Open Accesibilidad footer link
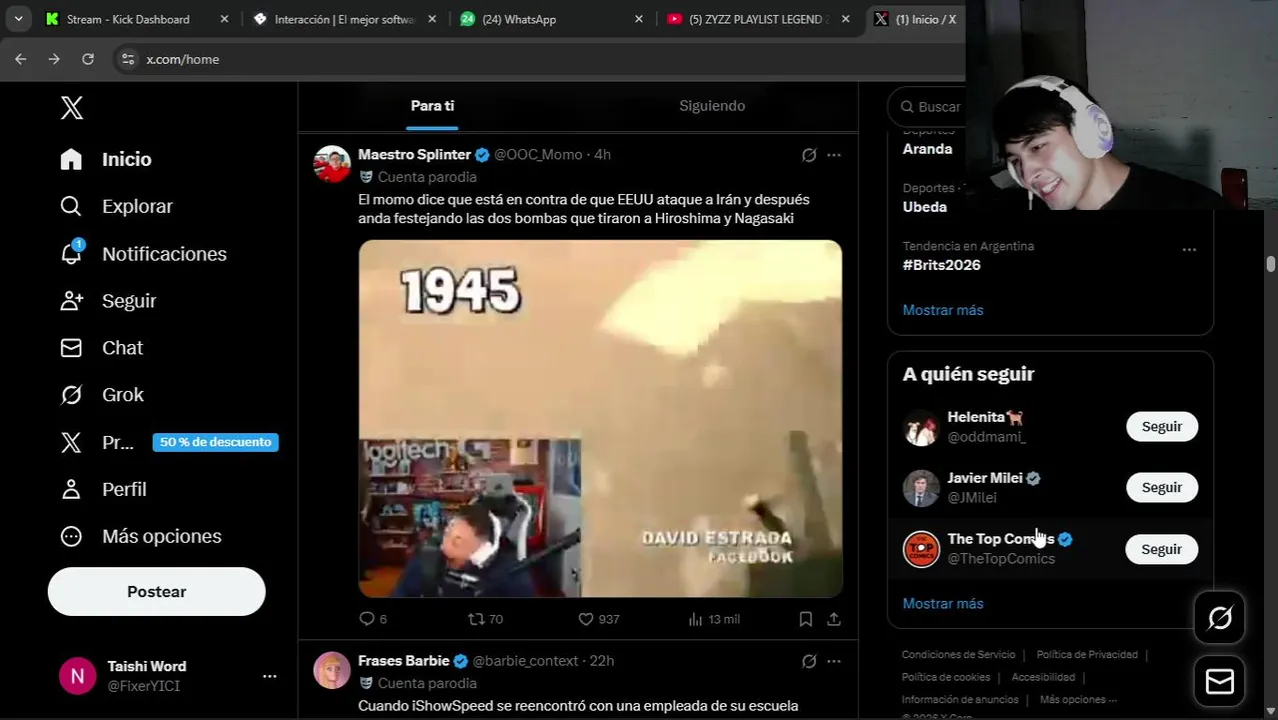1278x720 pixels. click(1043, 677)
